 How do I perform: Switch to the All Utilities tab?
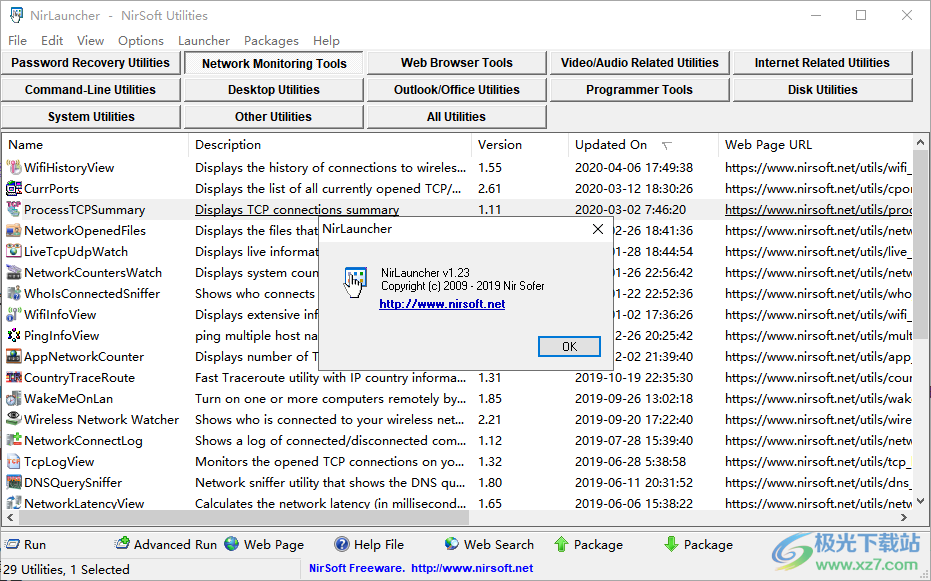click(456, 115)
